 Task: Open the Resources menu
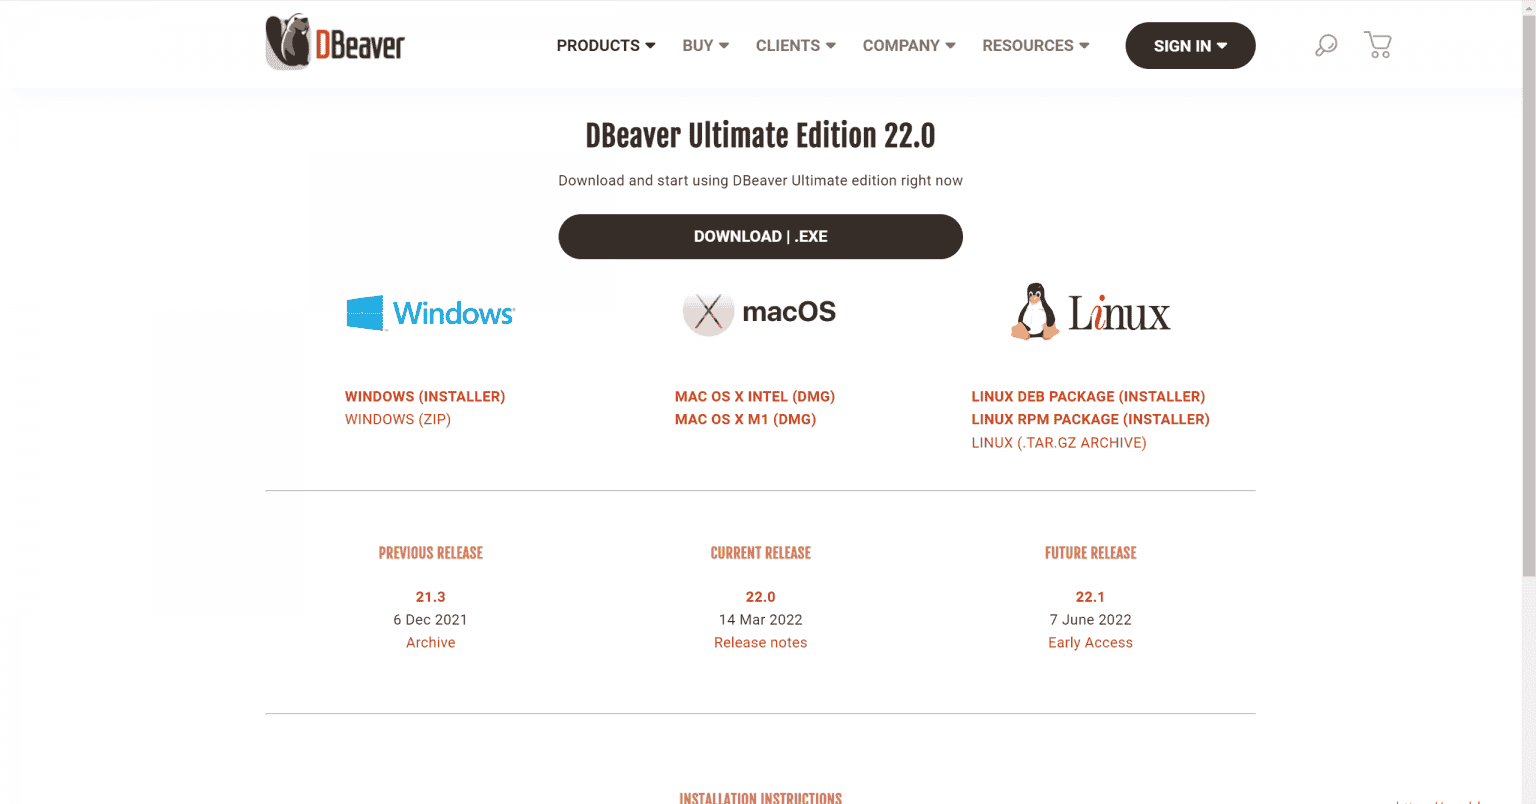click(x=1035, y=46)
